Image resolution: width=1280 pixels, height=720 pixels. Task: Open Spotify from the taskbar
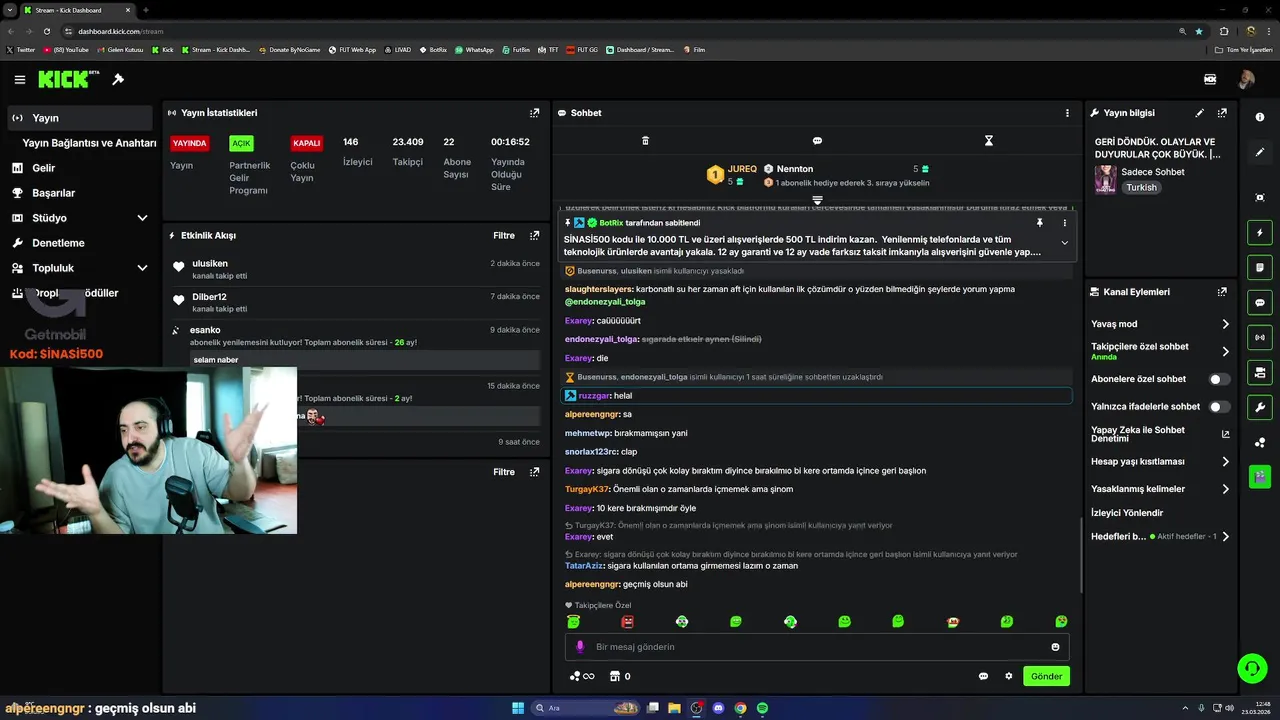click(x=762, y=708)
